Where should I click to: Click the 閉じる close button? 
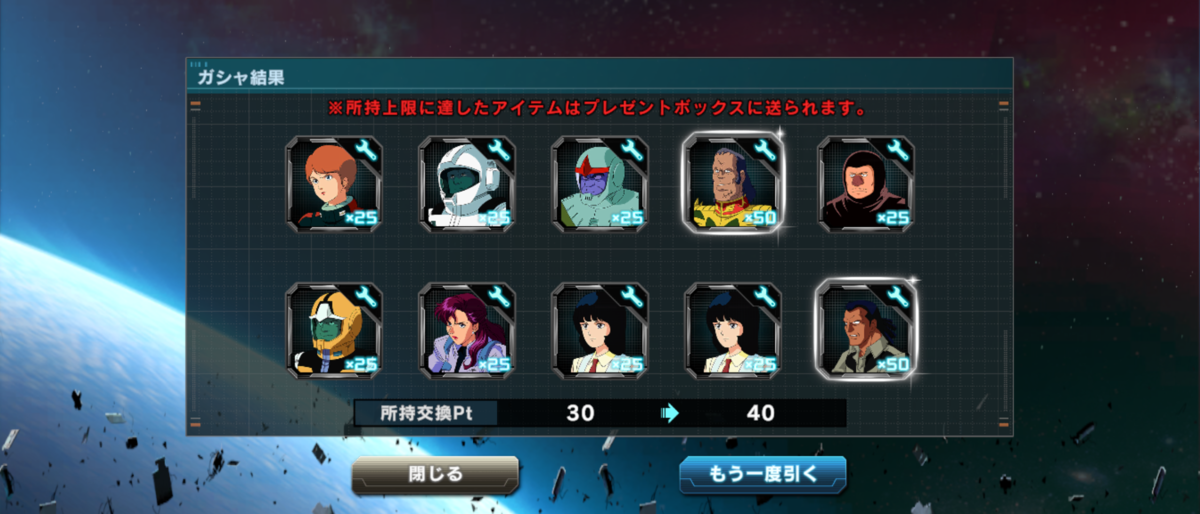point(435,474)
